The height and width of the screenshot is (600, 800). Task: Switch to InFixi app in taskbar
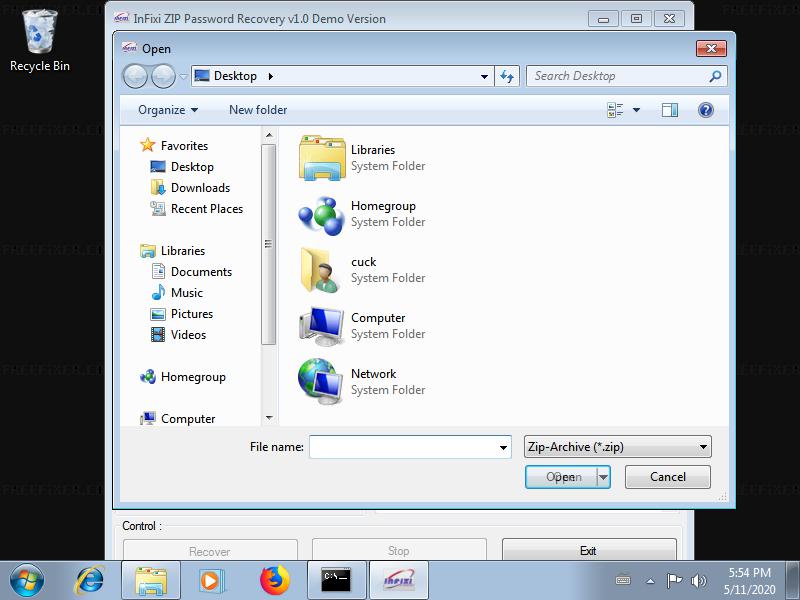399,581
